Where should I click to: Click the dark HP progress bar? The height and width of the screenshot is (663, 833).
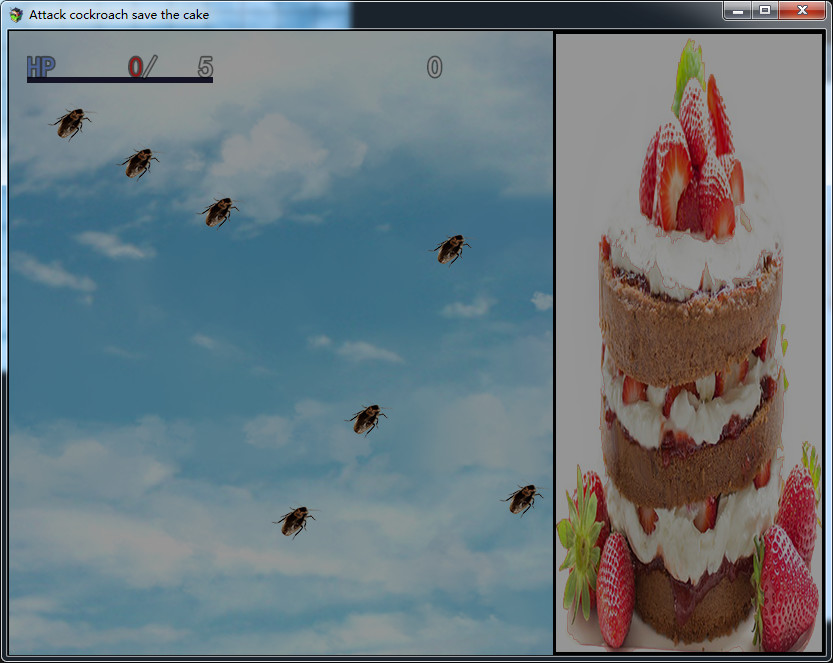pos(120,80)
